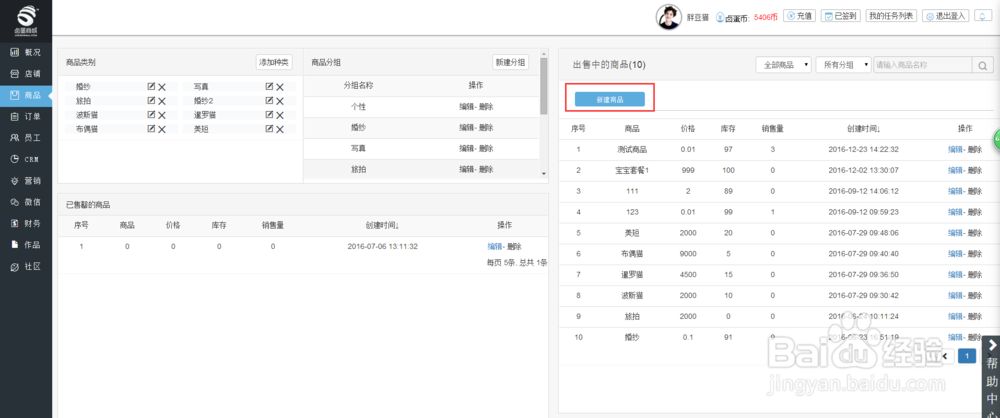Click 编辑- 删除 for 写真 group
Screen dimensions: 1000x418
click(x=476, y=149)
